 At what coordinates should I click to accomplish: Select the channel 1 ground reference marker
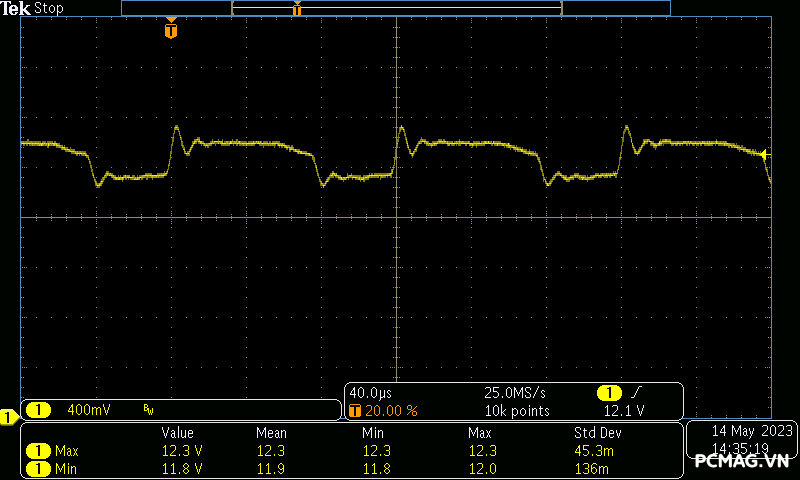(9, 416)
